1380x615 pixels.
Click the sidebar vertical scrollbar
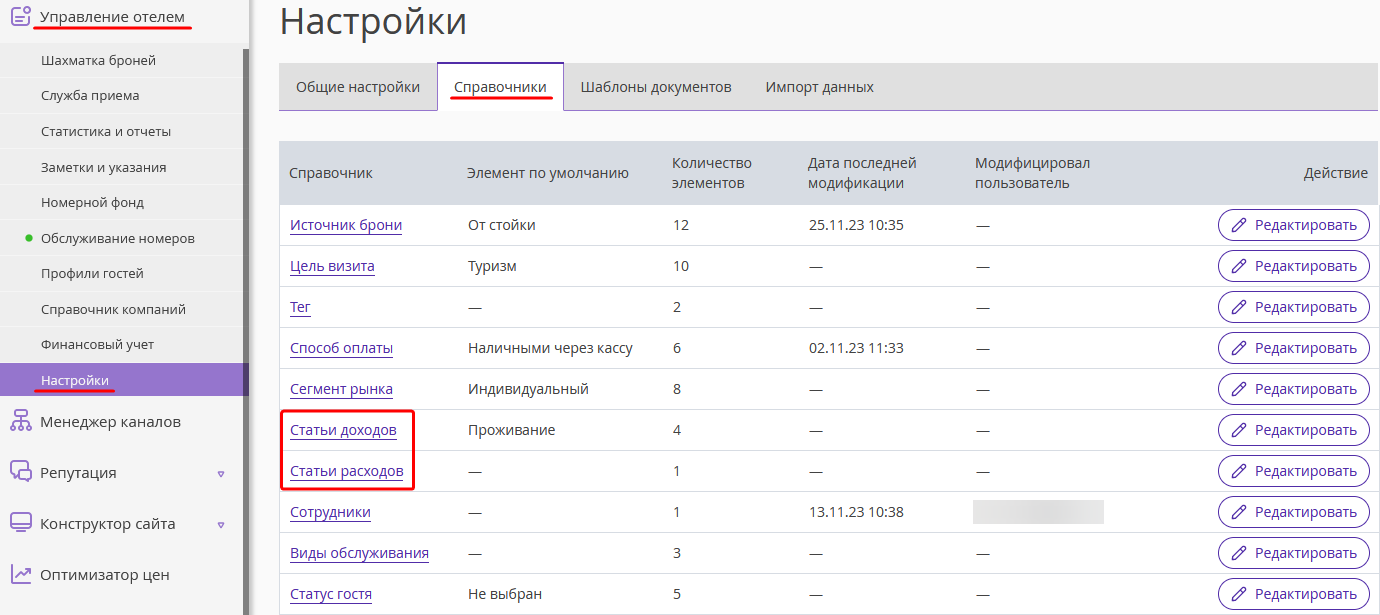(246, 330)
